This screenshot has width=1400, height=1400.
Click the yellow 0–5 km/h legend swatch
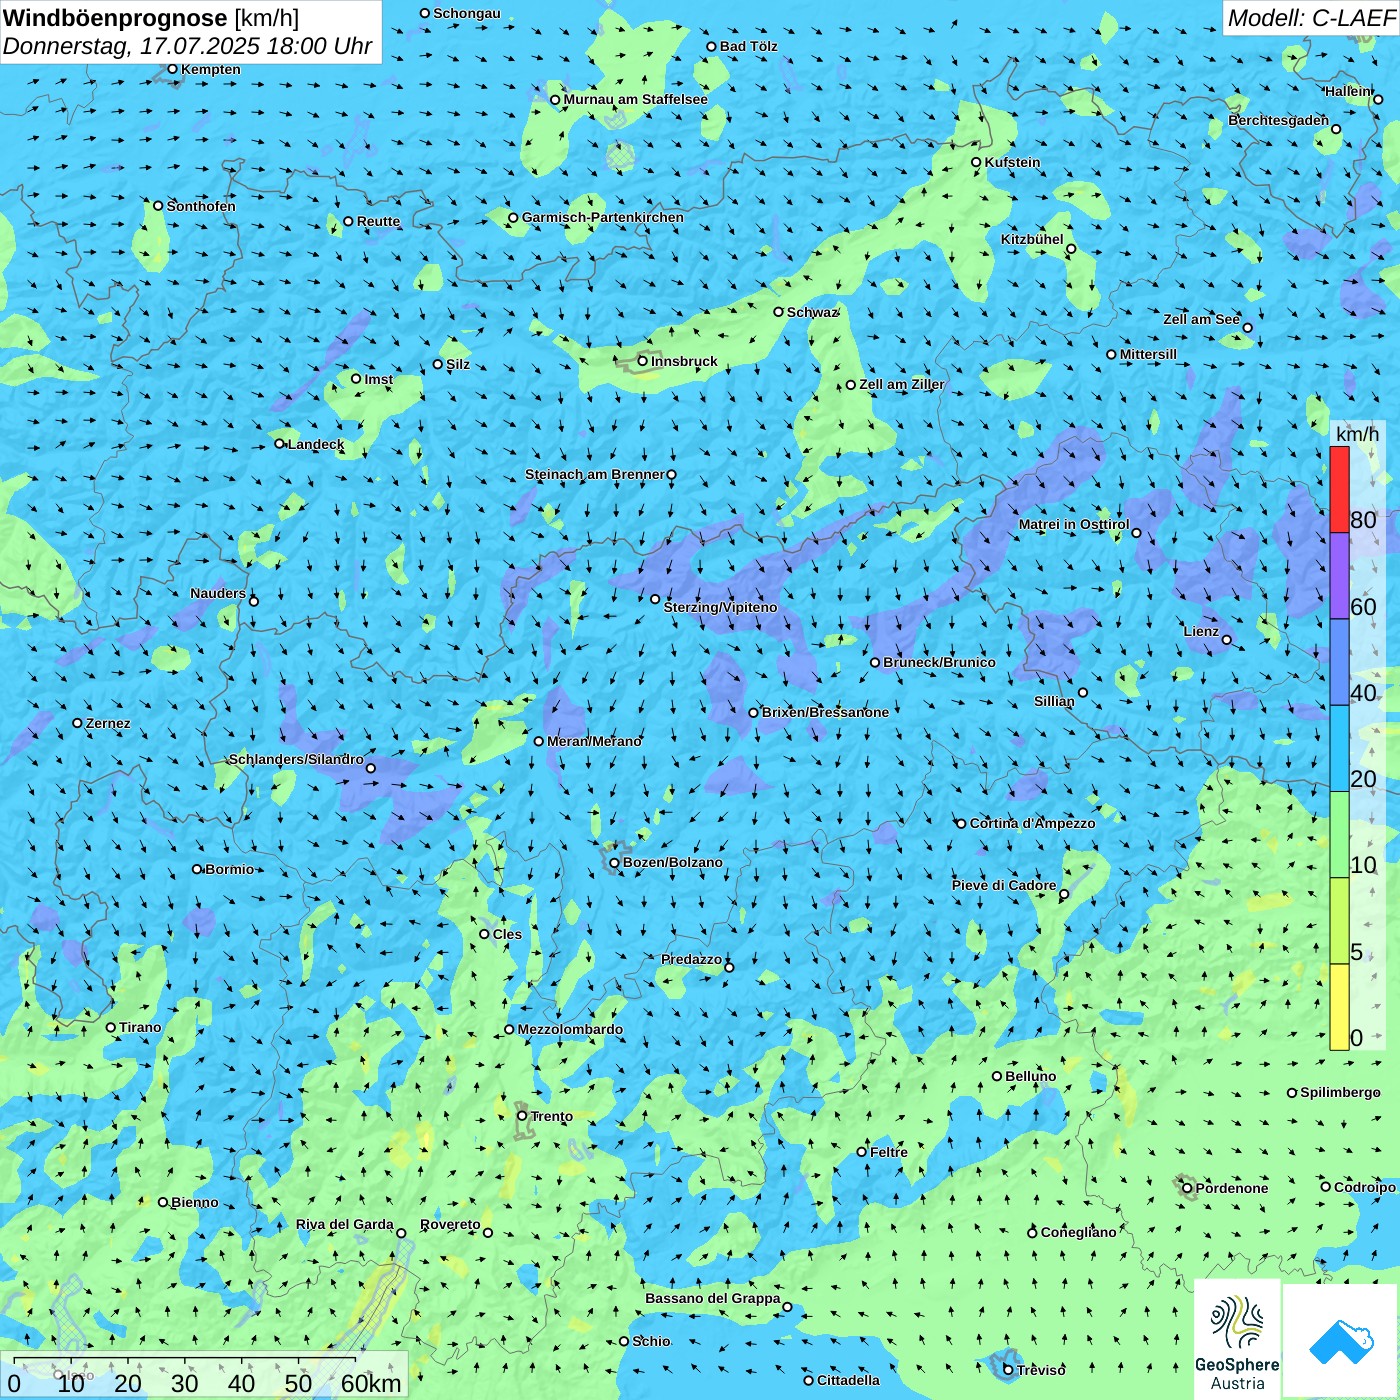coord(1339,1007)
